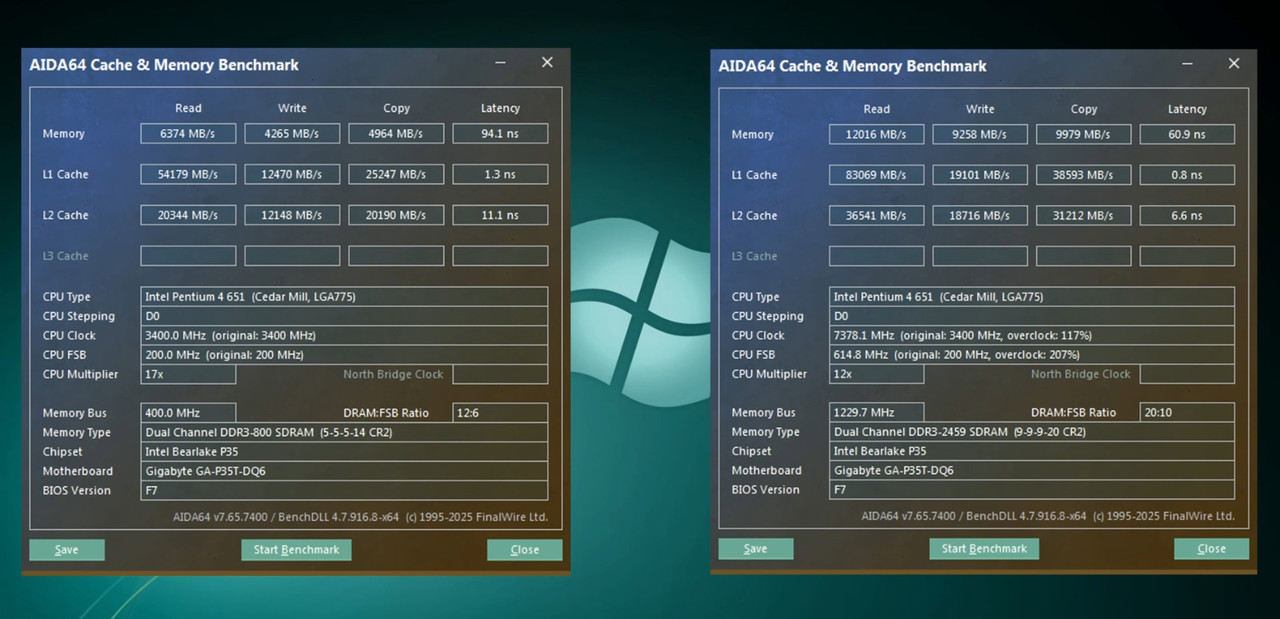Select Chipset field in left AIDA64 window

tap(344, 452)
